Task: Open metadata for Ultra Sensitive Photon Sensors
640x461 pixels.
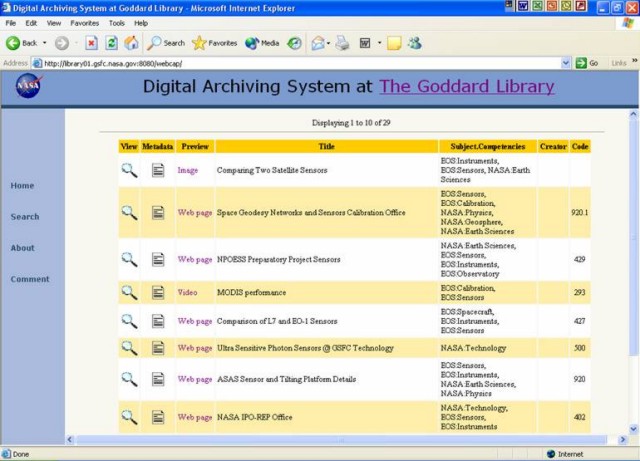Action: point(158,348)
